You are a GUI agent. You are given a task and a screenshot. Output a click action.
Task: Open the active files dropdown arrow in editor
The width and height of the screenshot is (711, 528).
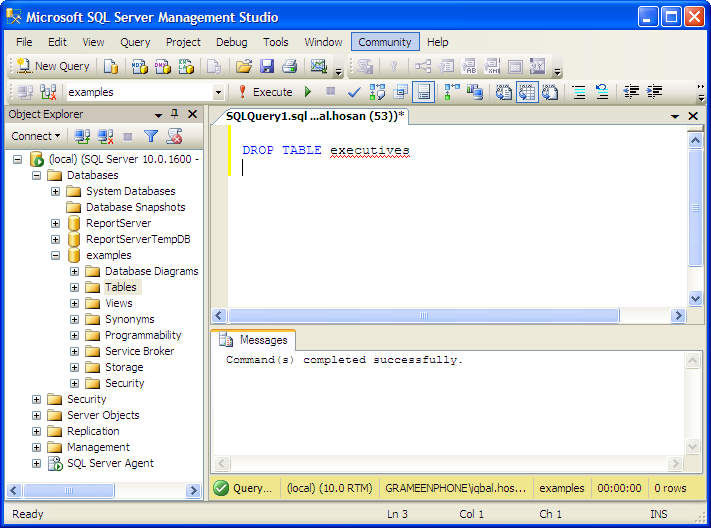(x=675, y=117)
